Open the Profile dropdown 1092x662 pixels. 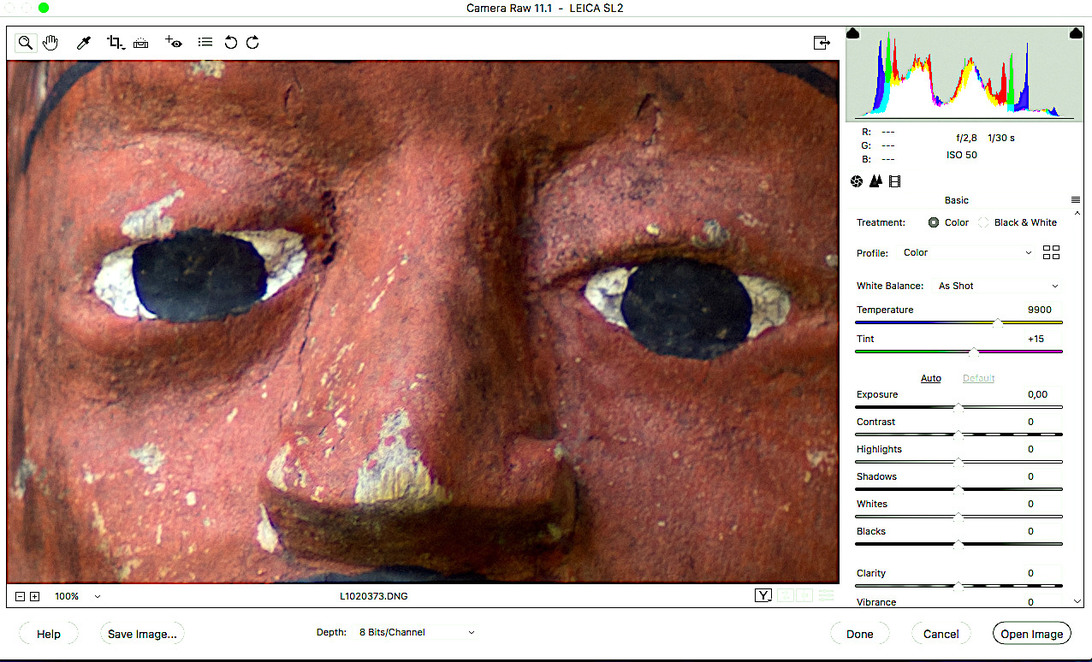click(966, 253)
